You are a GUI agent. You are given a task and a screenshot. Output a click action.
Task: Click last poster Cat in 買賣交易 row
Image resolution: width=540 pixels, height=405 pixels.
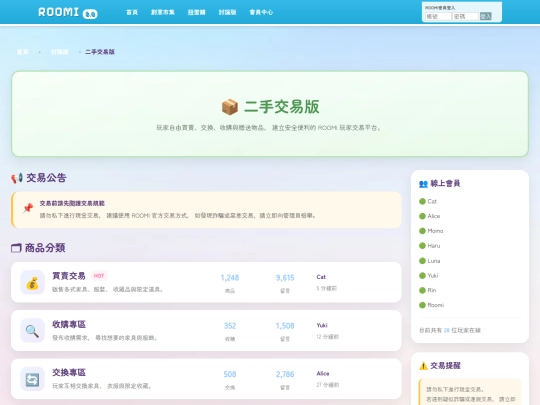pos(321,277)
